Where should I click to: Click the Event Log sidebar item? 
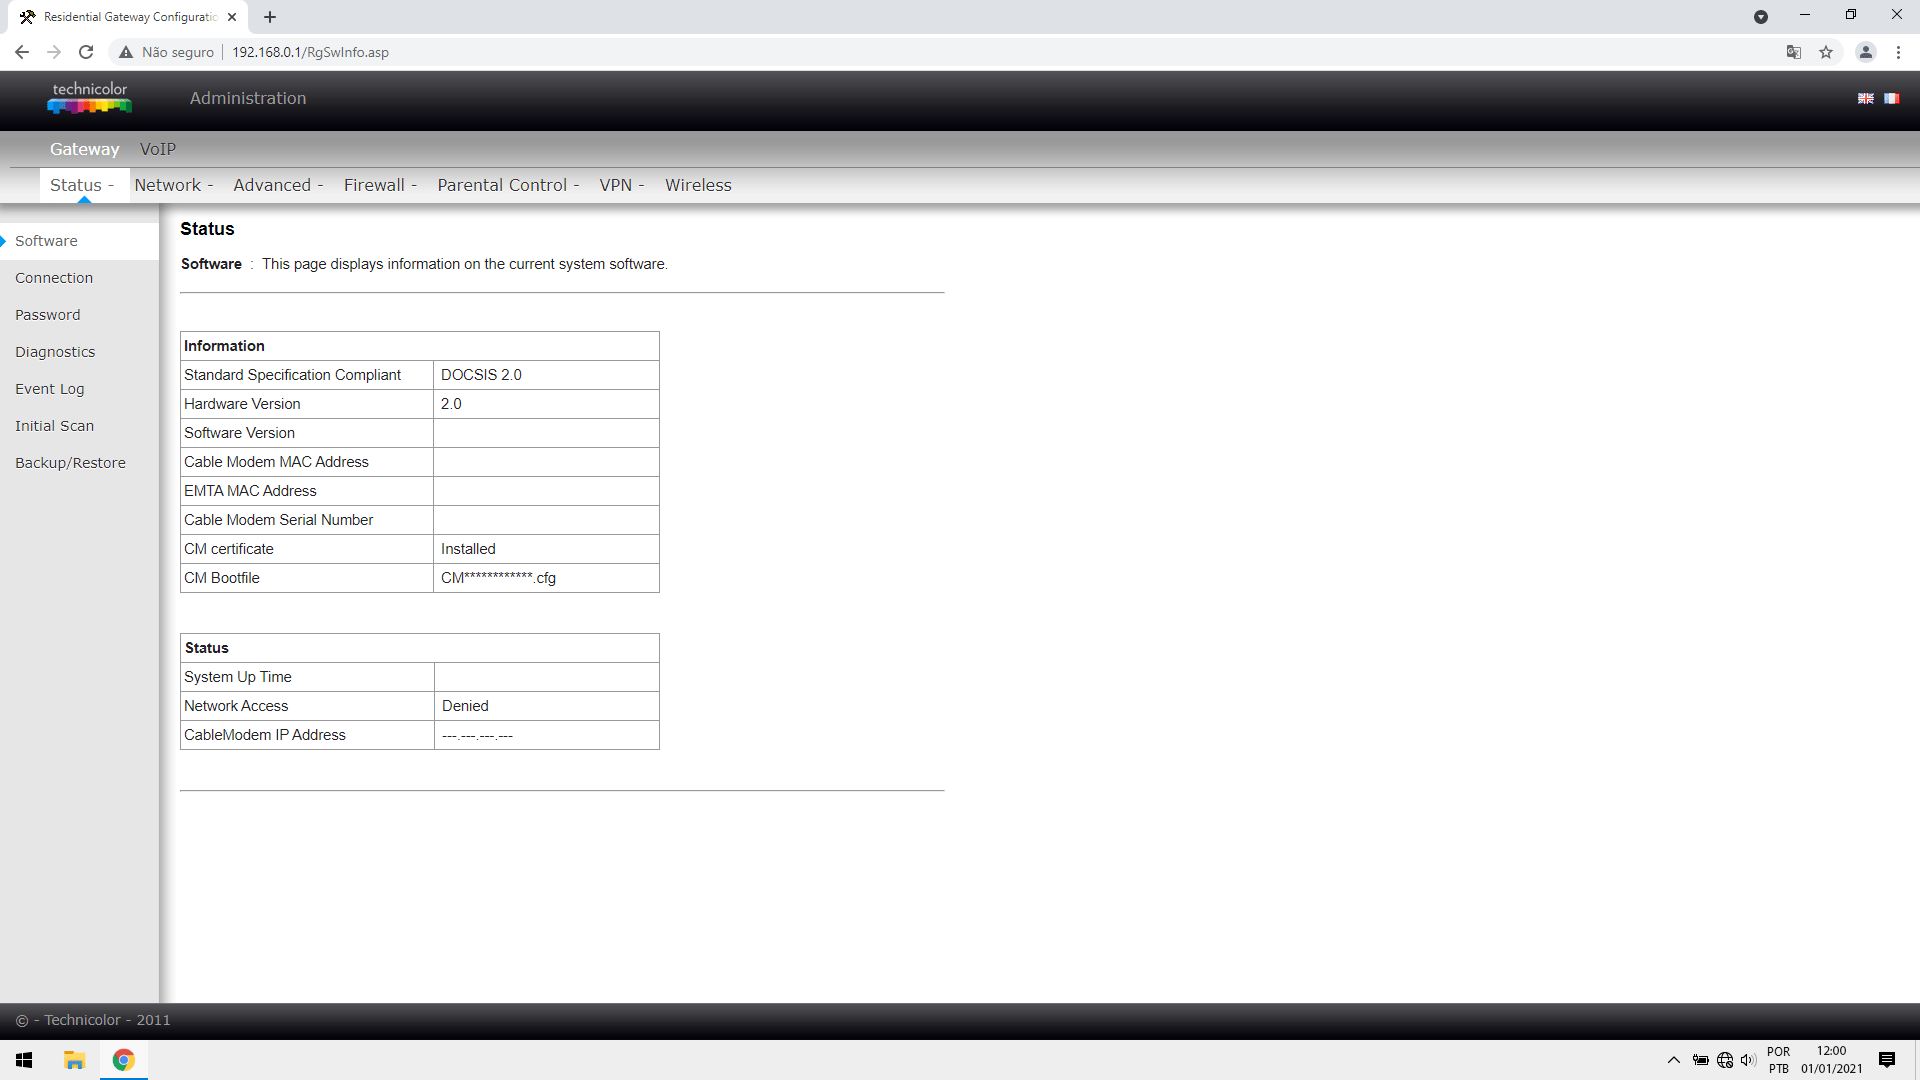pos(50,388)
